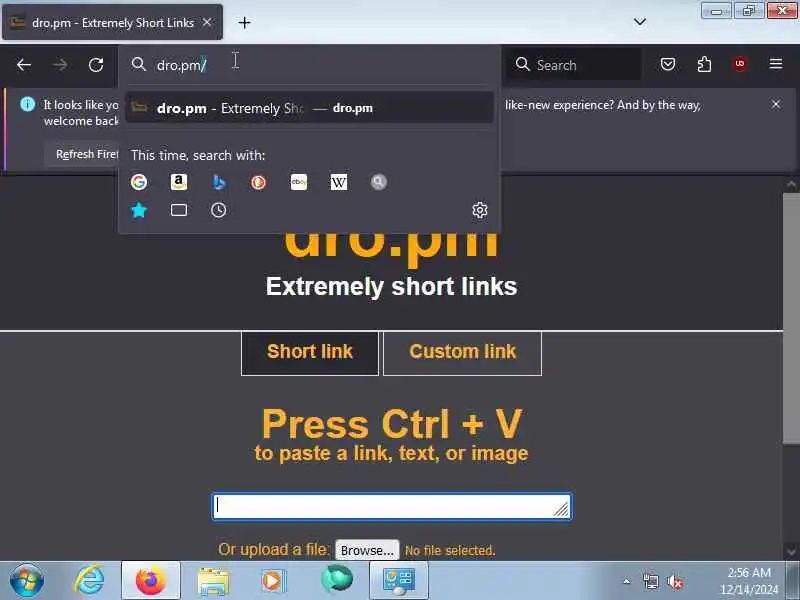
Task: Search with Wikipedia this time
Action: 339,182
